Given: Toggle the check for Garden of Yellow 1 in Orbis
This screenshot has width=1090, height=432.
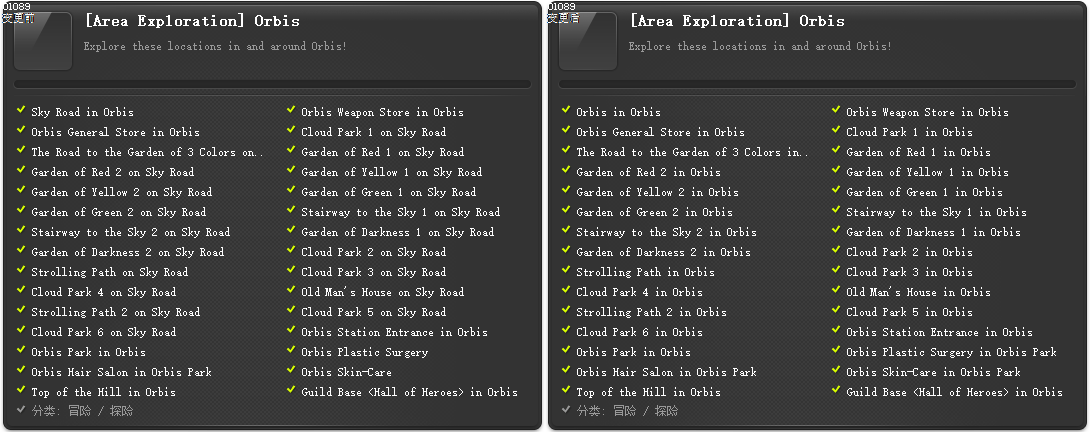Looking at the screenshot, I should (836, 171).
